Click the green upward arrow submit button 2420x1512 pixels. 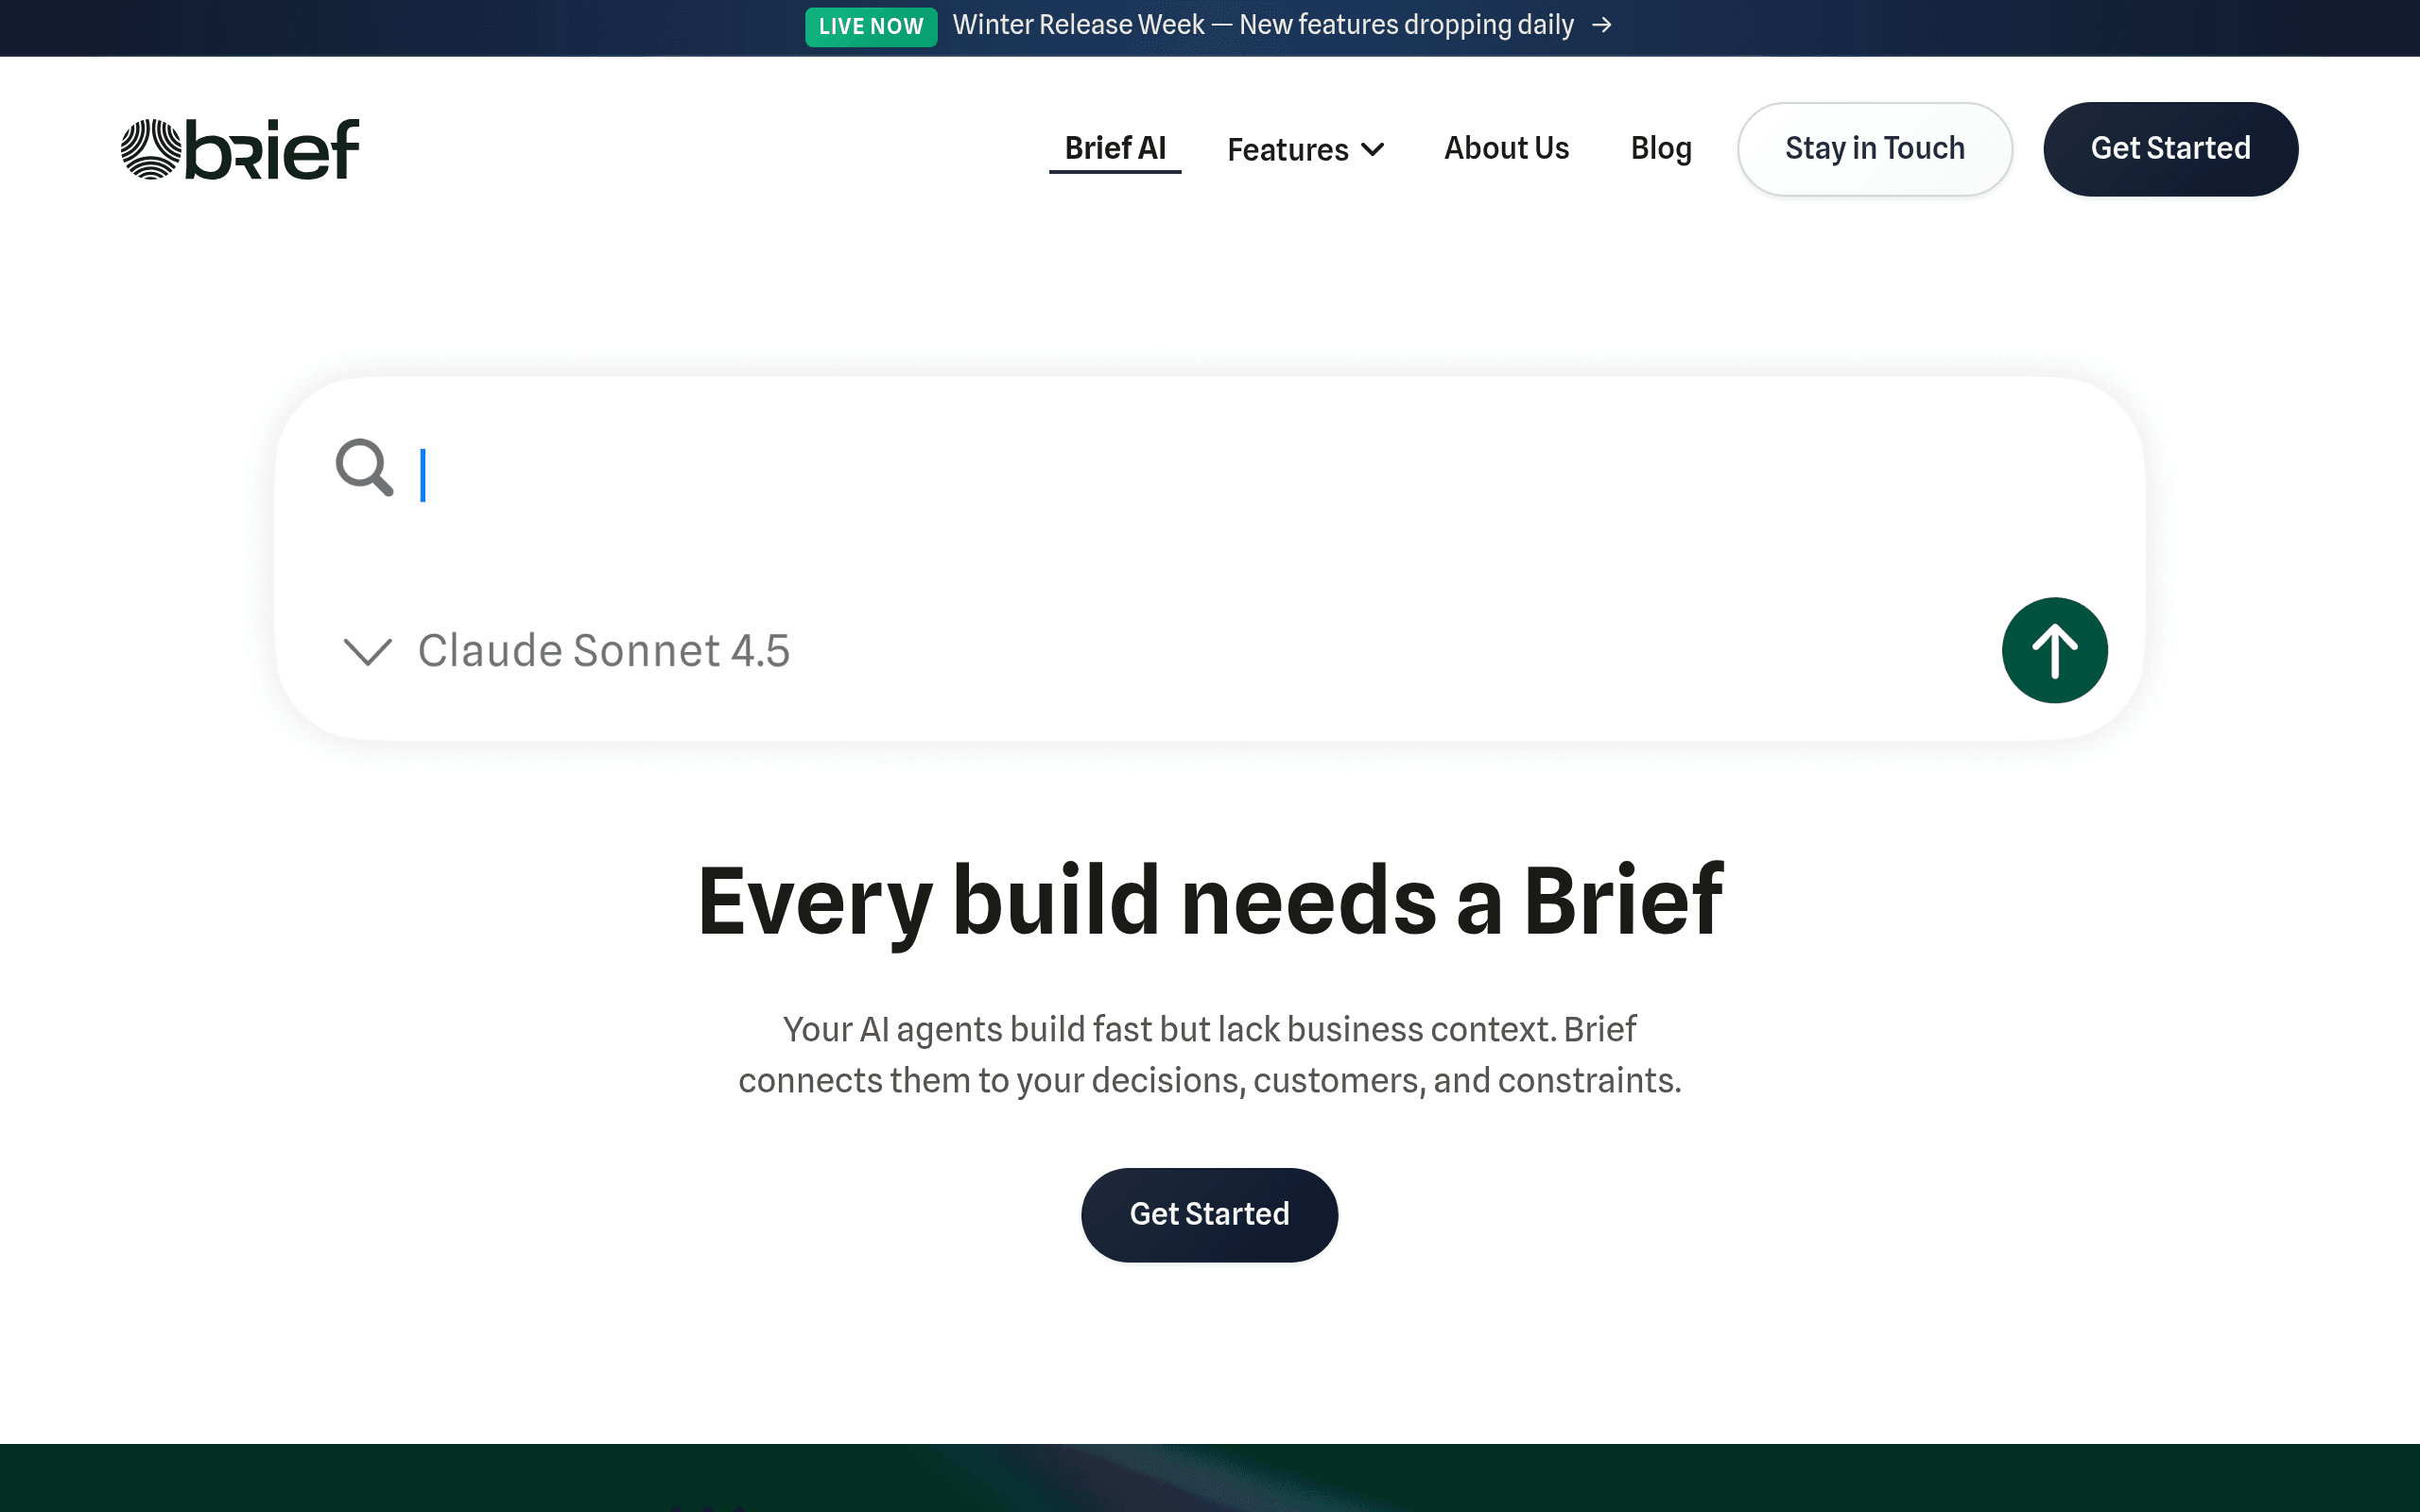(2054, 650)
